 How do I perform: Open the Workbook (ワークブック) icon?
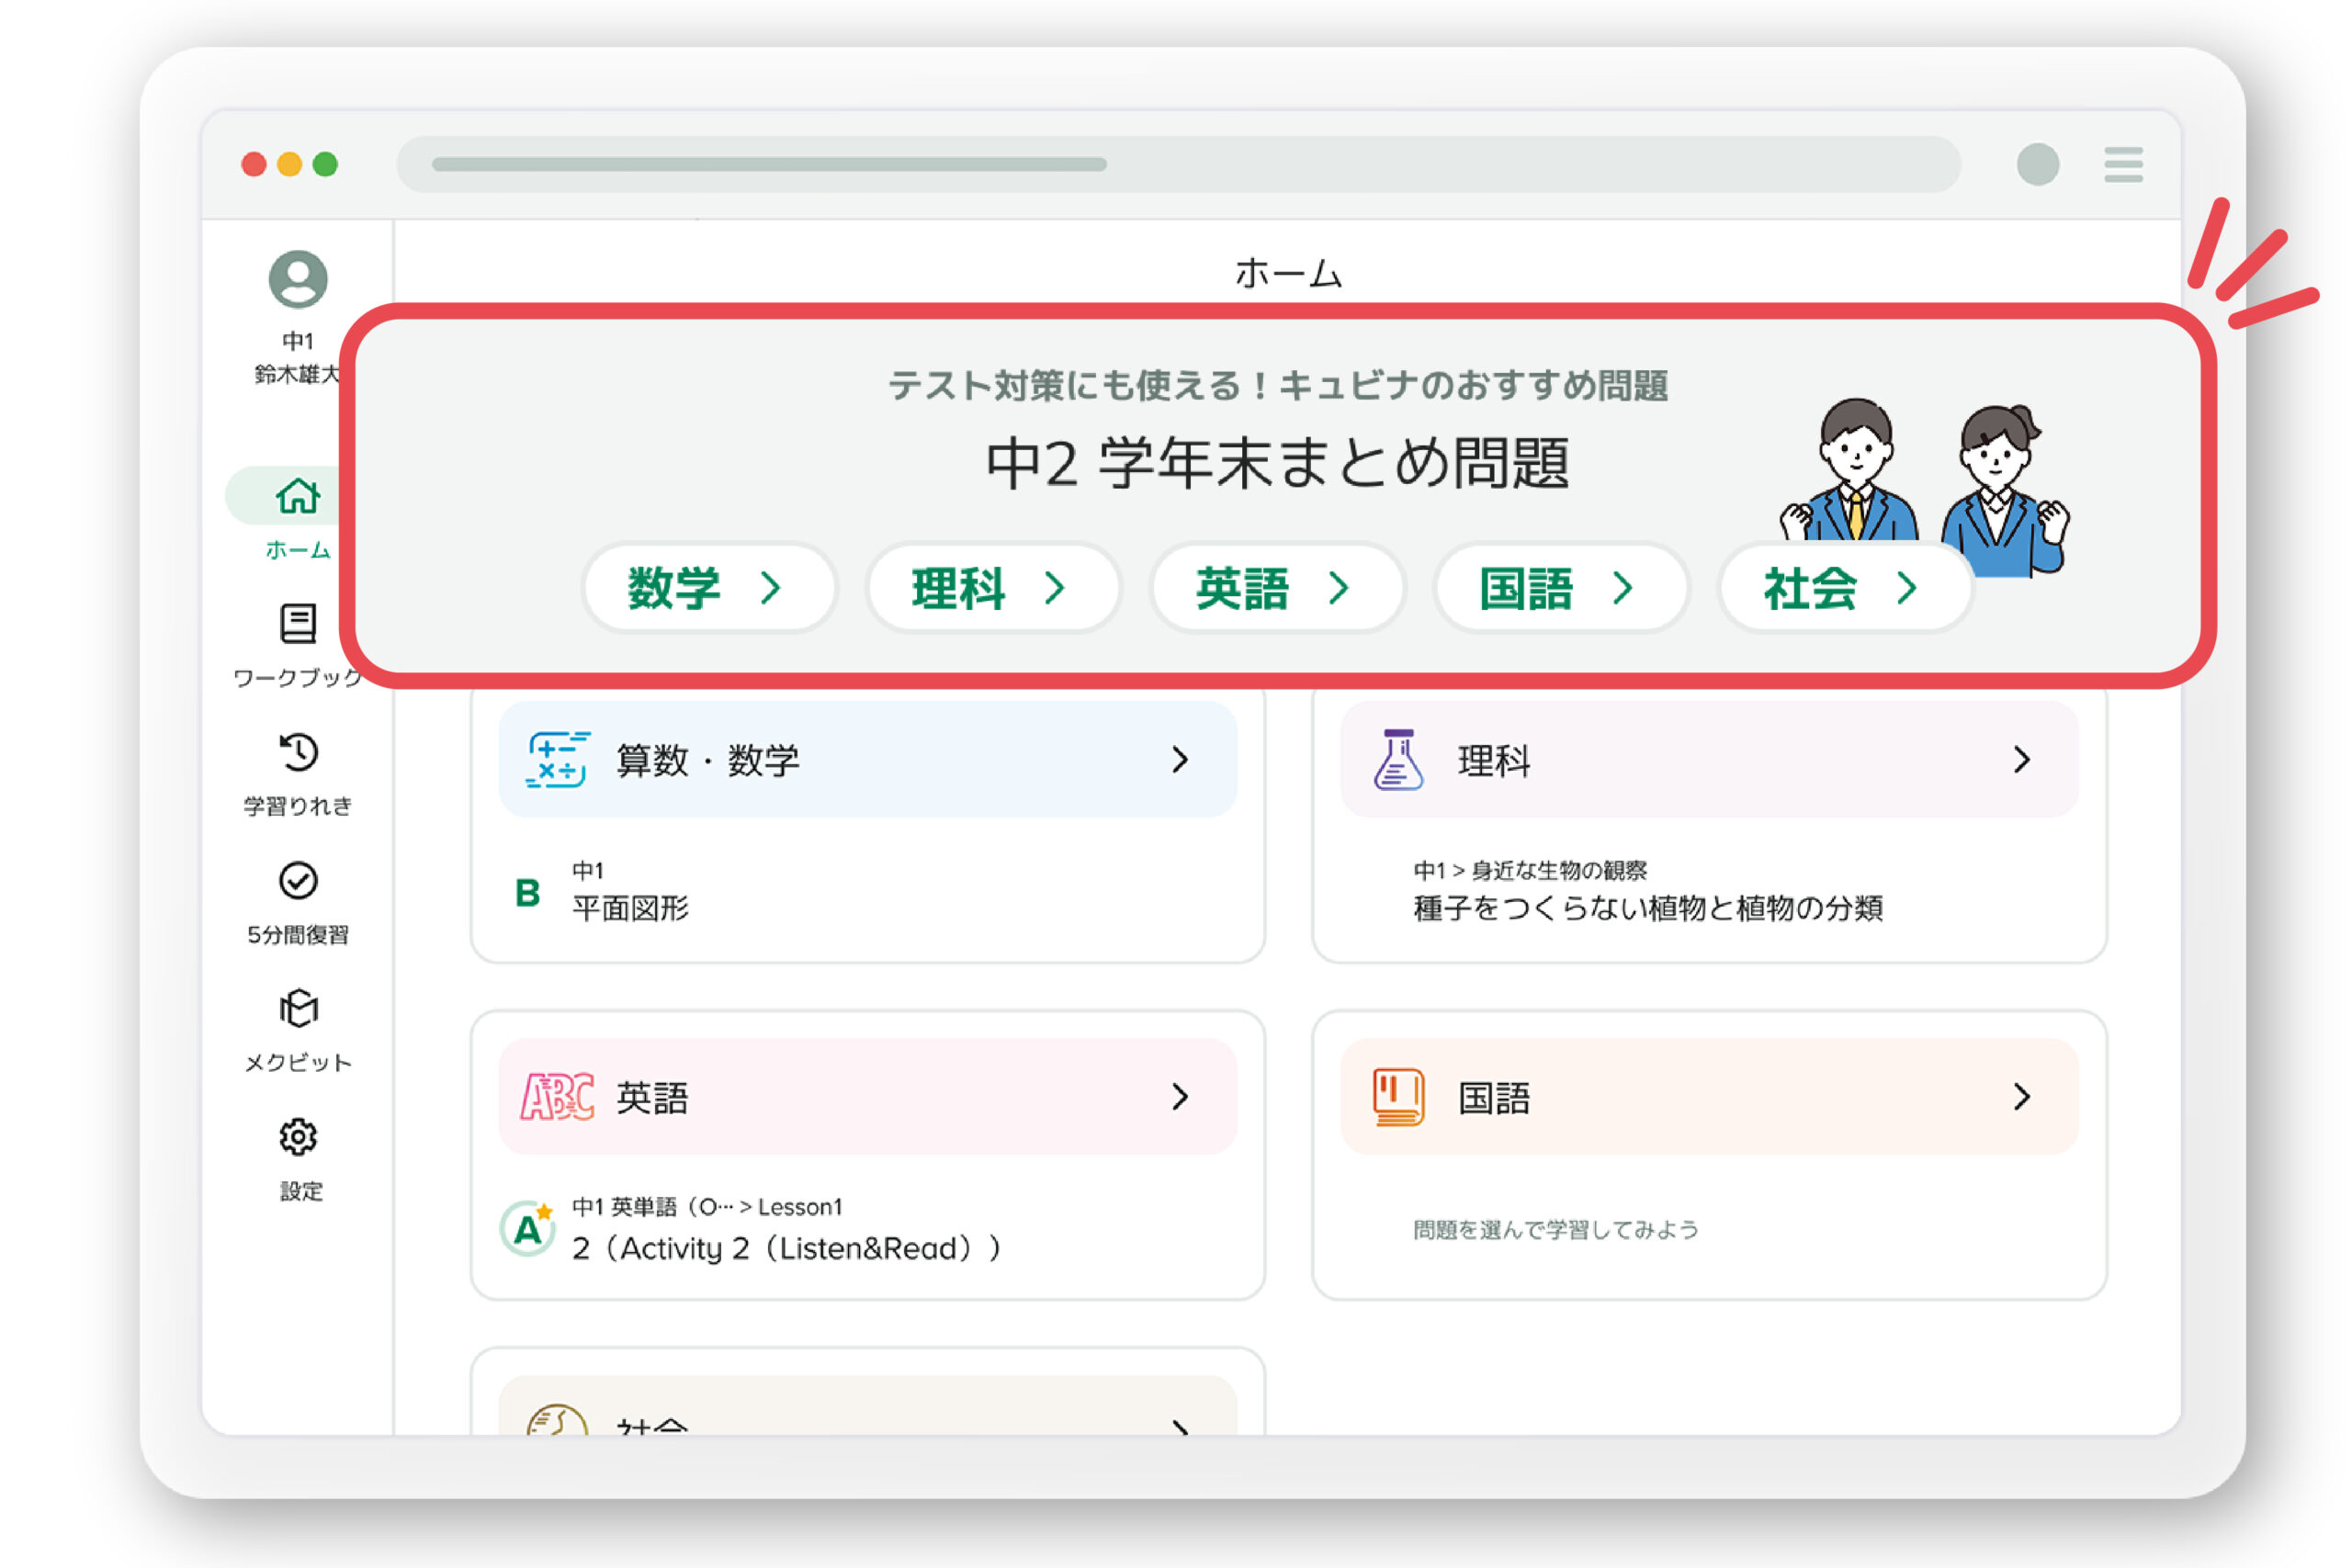coord(297,624)
